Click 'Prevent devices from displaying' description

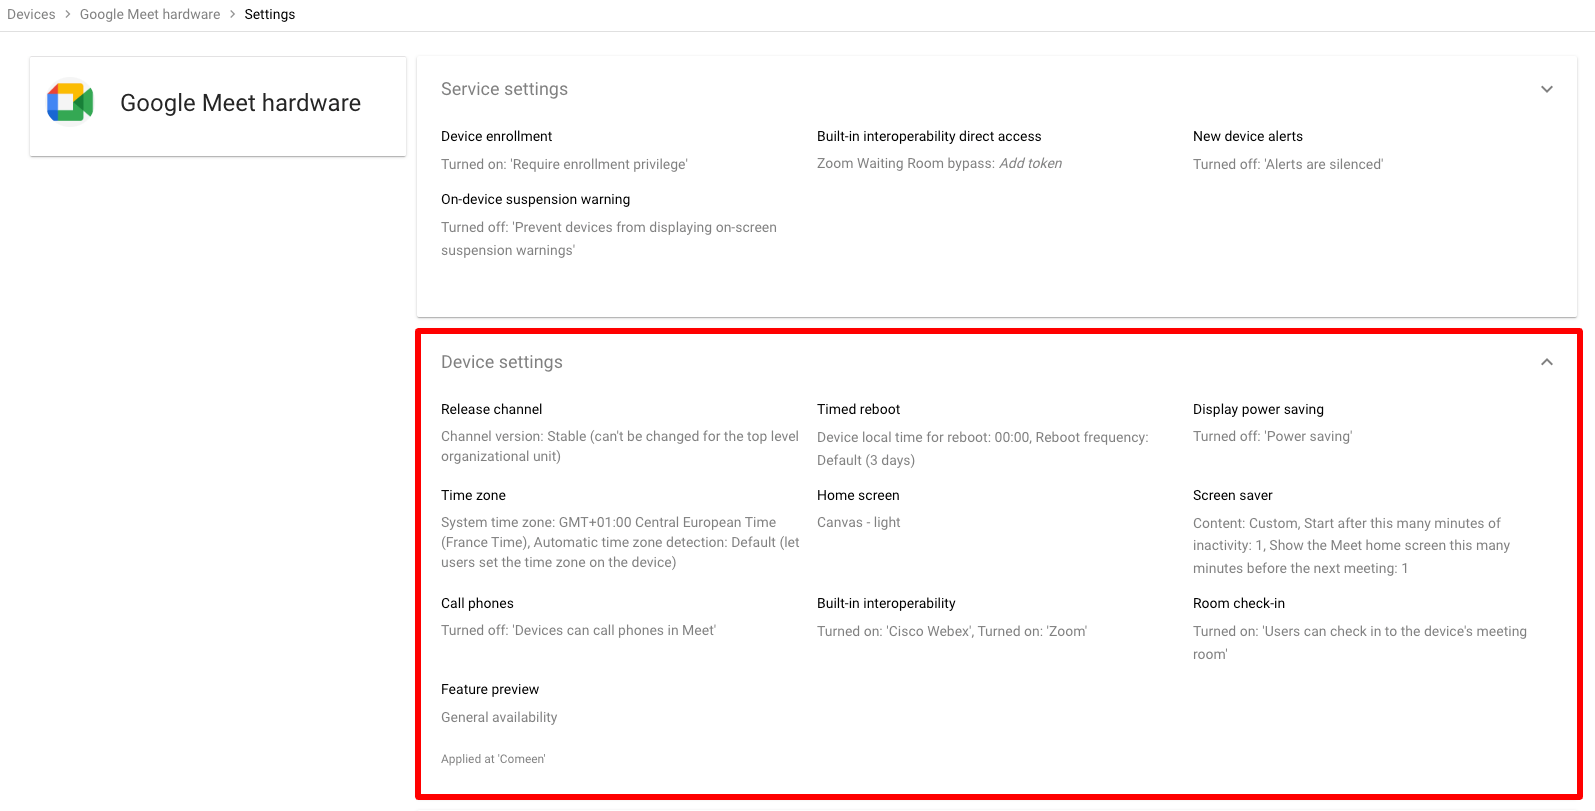609,238
